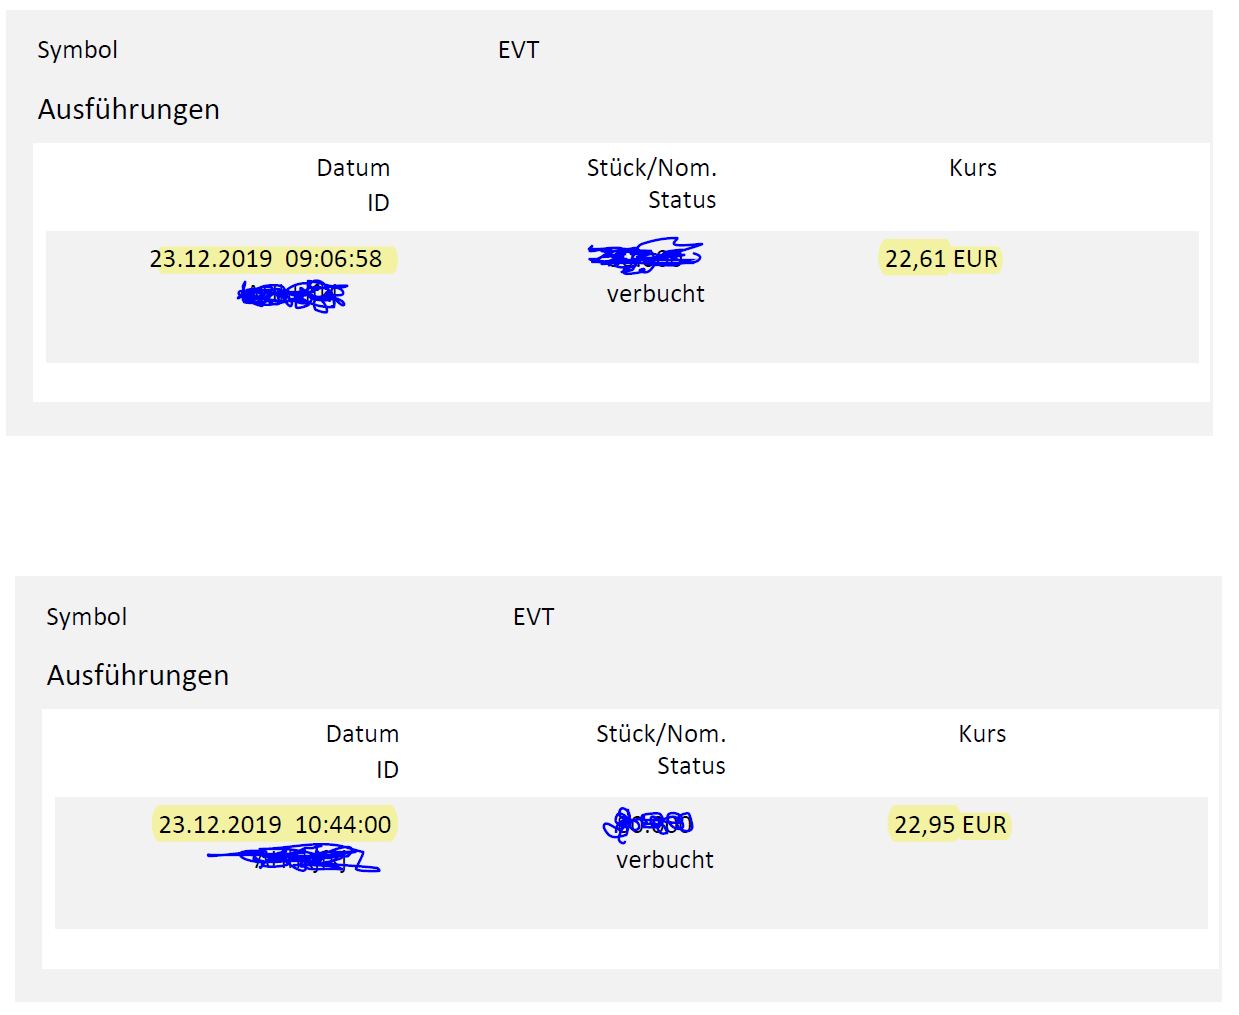Click the verbucht status of the 22,61 EUR execution
This screenshot has width=1239, height=1015.
(x=656, y=294)
